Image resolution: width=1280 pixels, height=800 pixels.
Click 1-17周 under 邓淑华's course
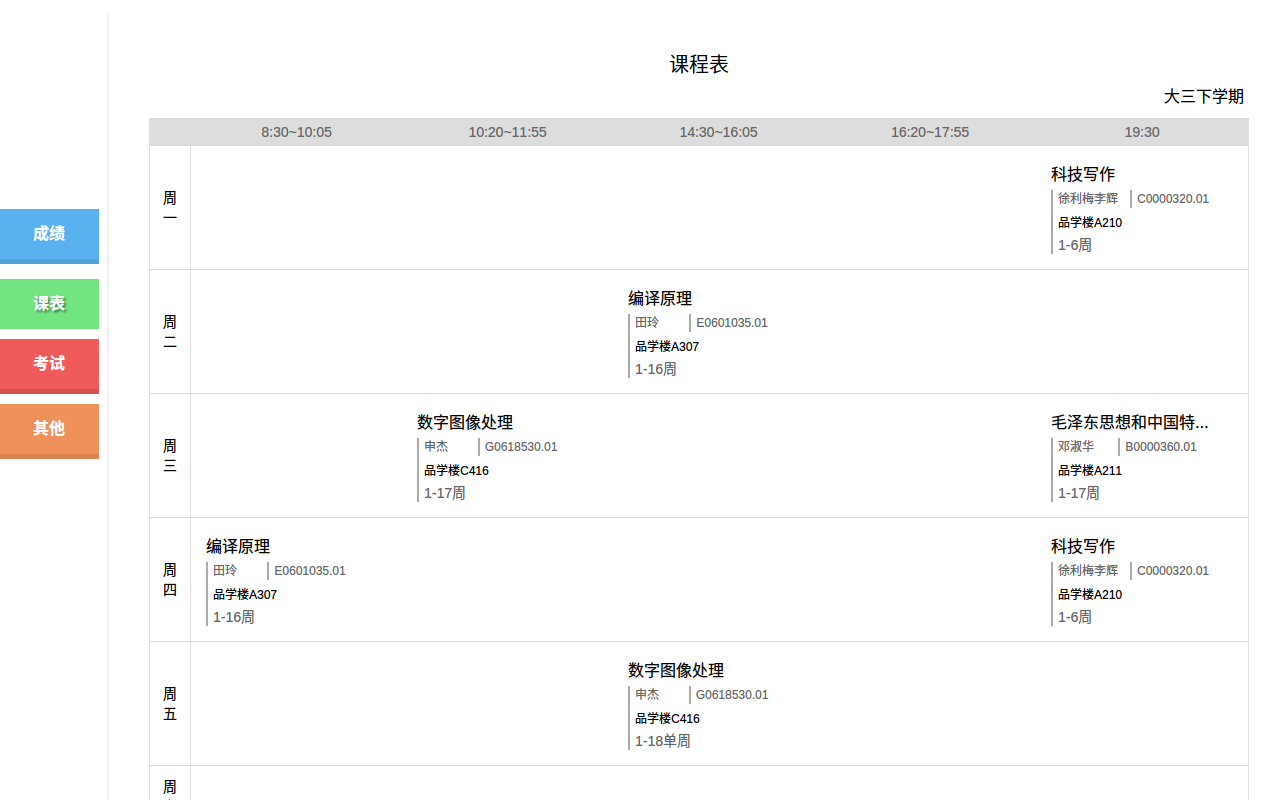pos(1079,493)
